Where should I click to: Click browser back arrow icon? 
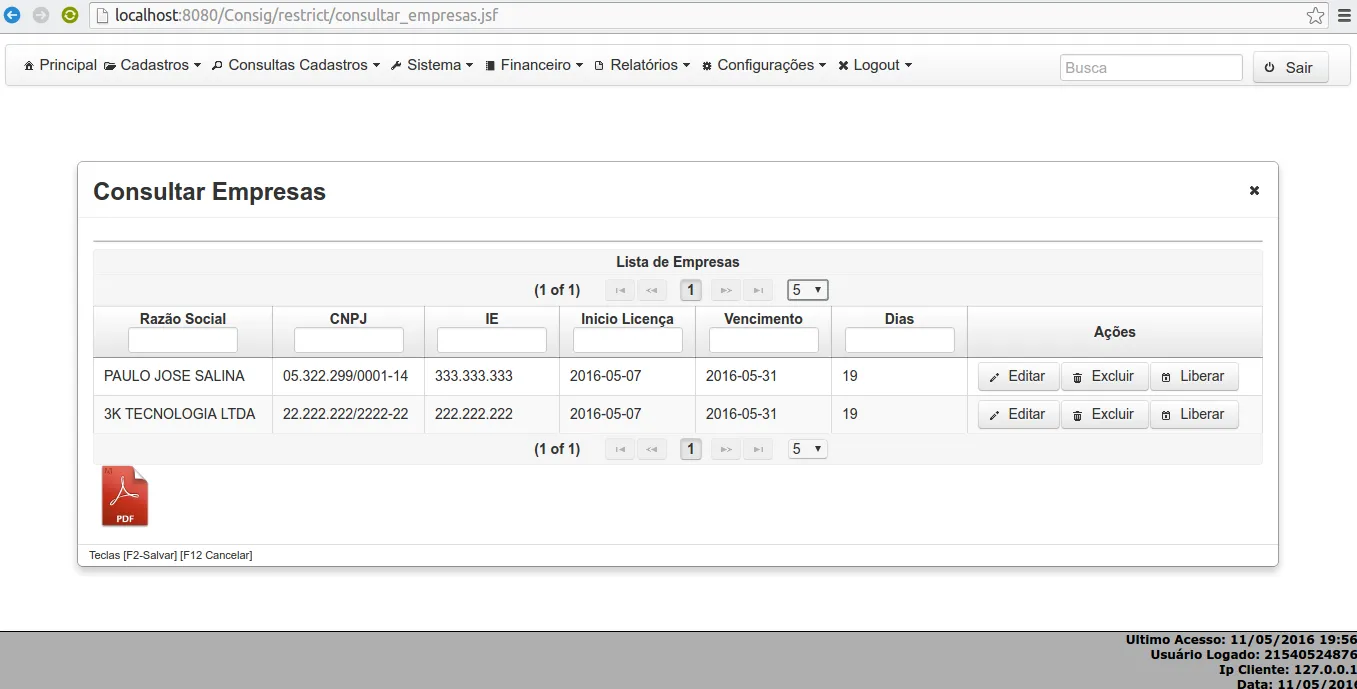click(x=12, y=15)
